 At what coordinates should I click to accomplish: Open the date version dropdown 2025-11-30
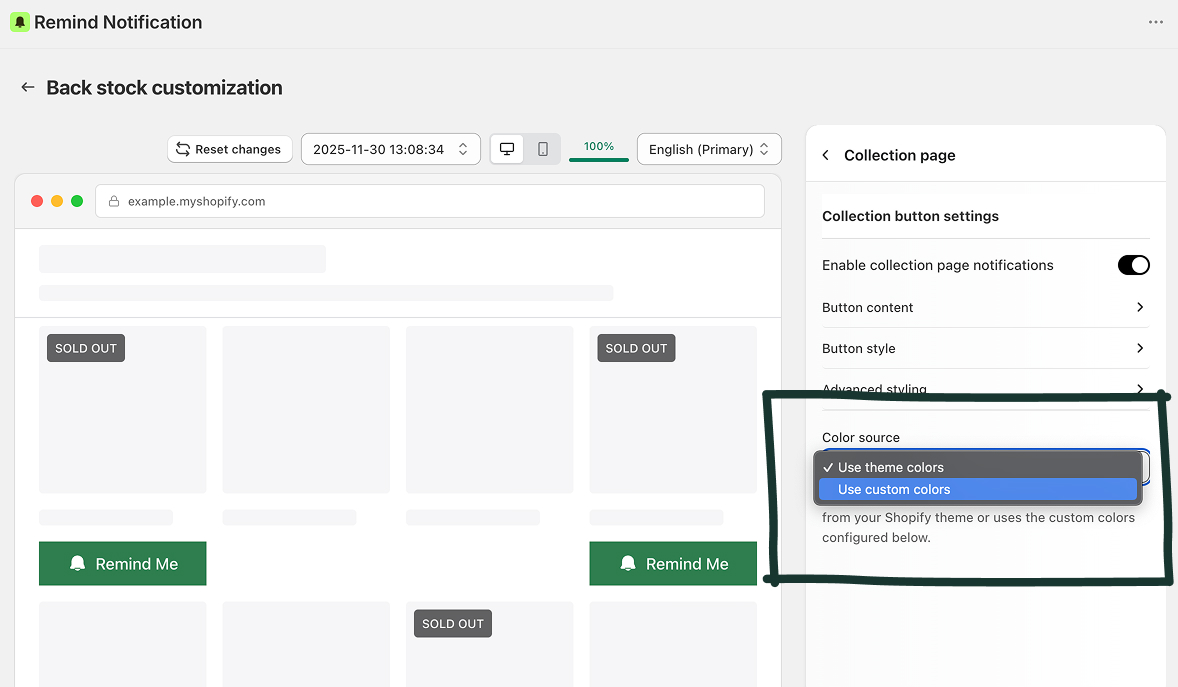[x=390, y=149]
